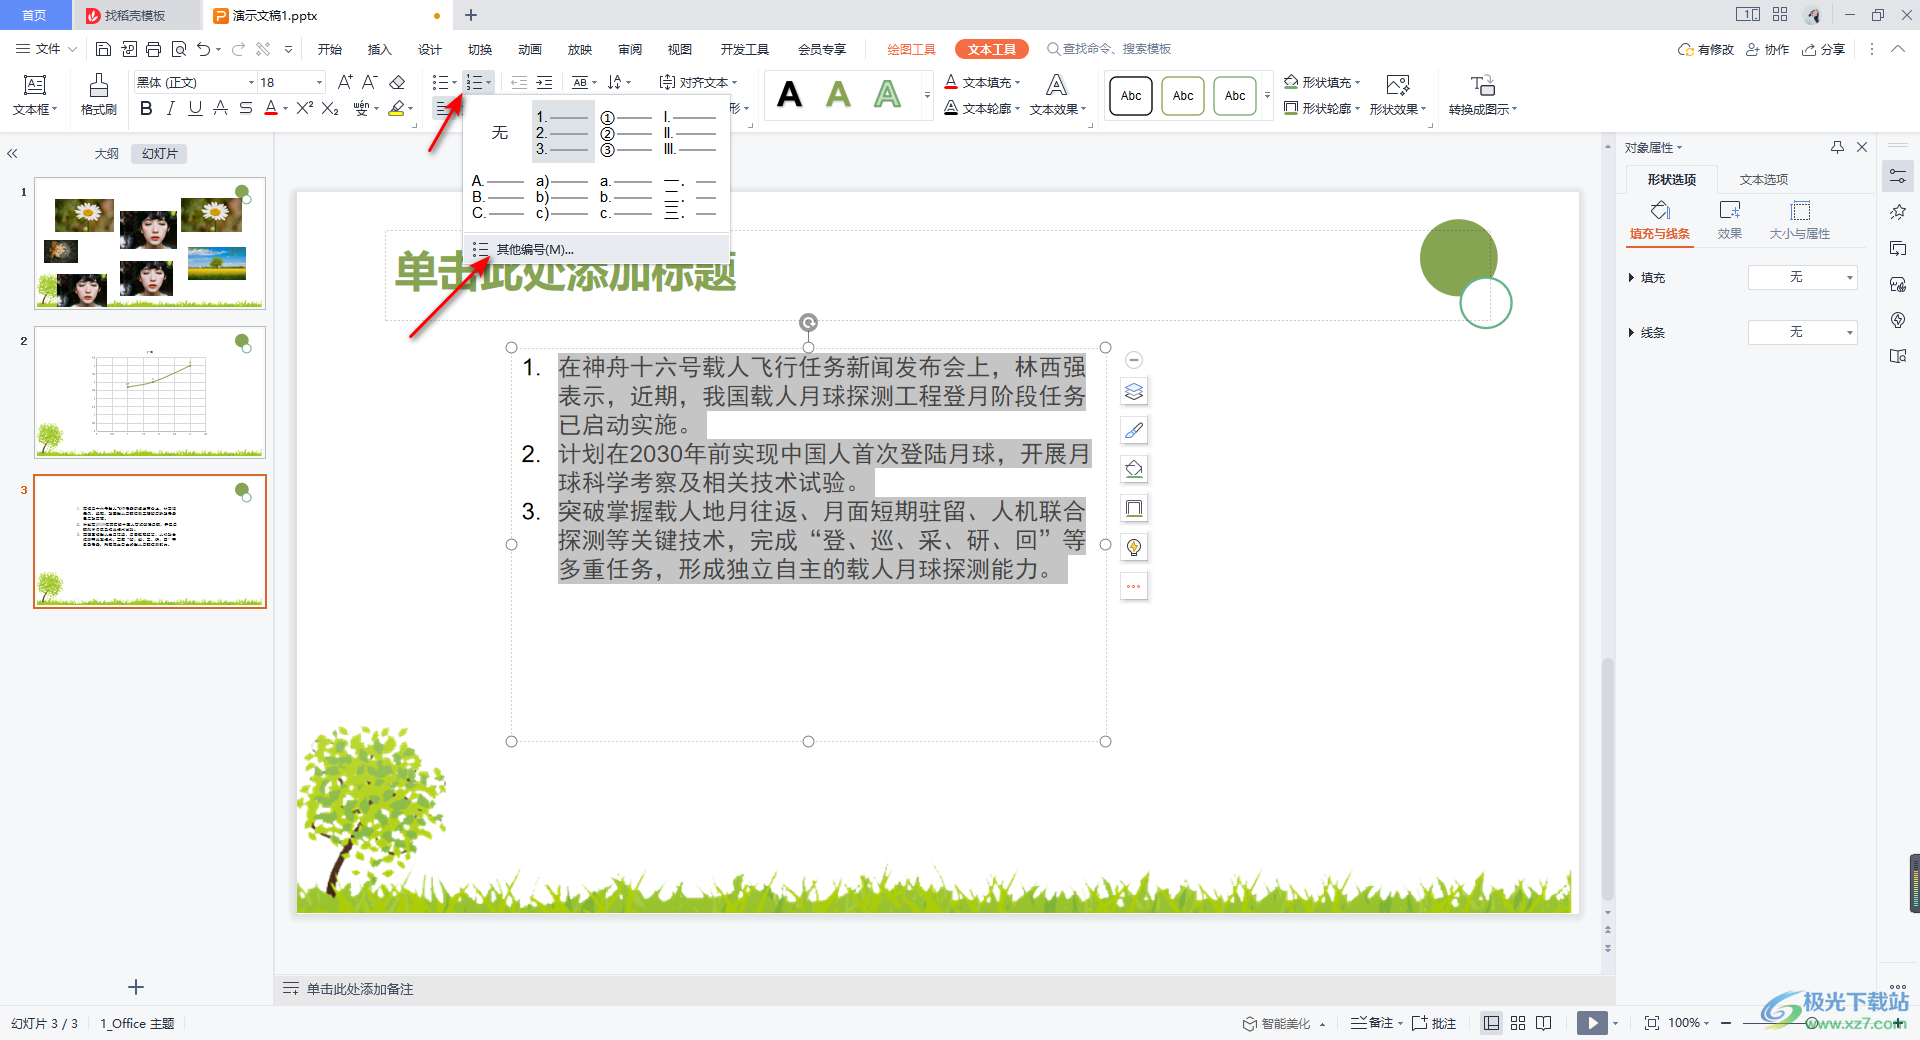Open Fill & Line section icon
This screenshot has width=1920, height=1040.
coord(1660,220)
